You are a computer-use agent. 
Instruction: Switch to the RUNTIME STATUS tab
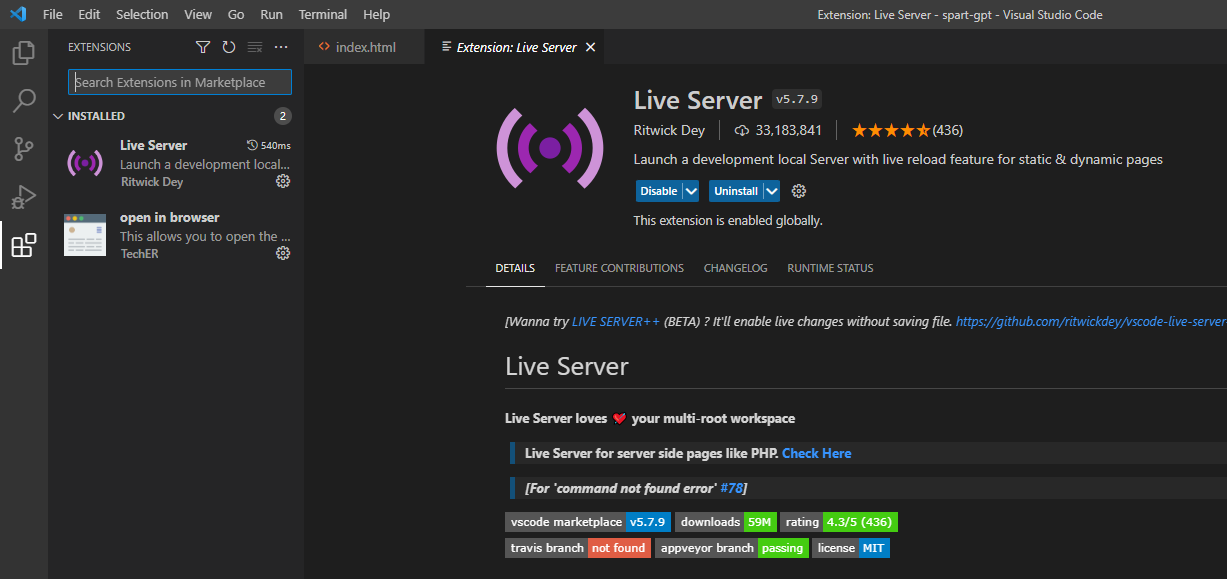830,268
